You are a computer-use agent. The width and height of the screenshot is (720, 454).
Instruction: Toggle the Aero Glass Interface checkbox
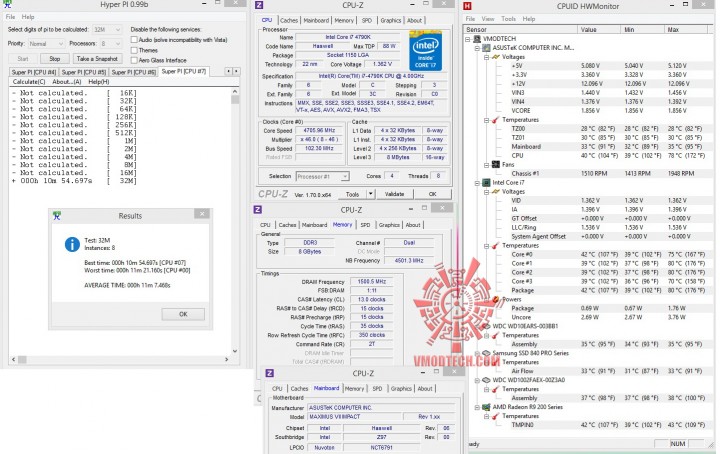click(134, 60)
